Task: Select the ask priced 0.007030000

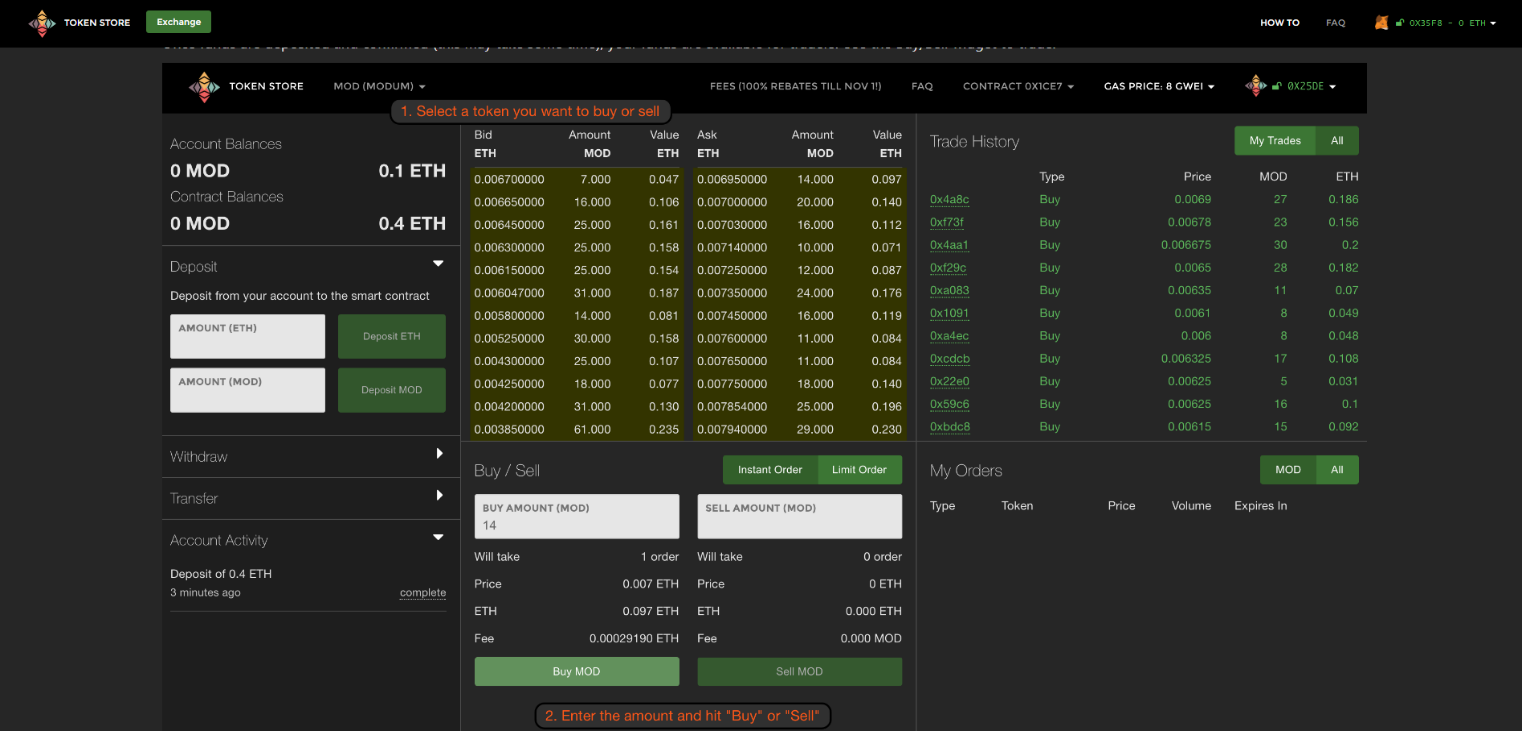Action: coord(800,225)
